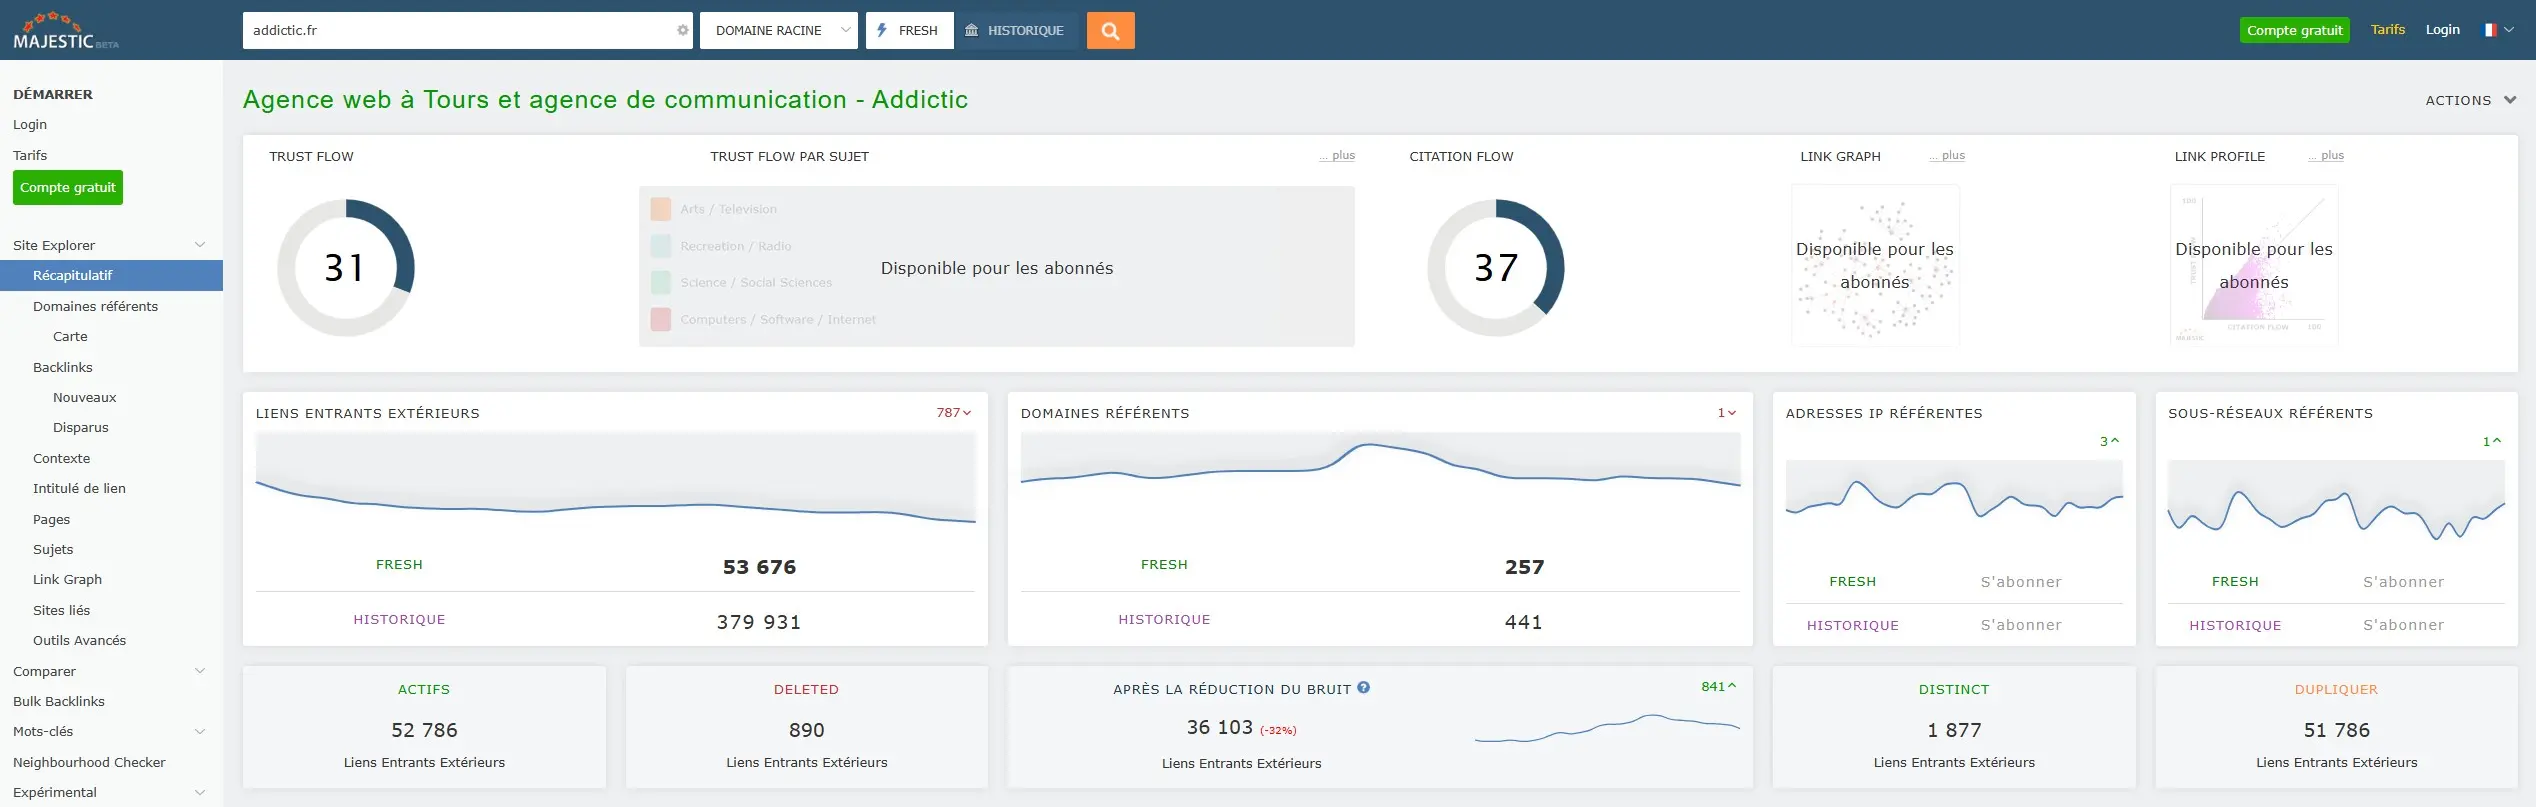2536x807 pixels.
Task: Open the Link Profile chart thumbnail
Action: 2253,266
